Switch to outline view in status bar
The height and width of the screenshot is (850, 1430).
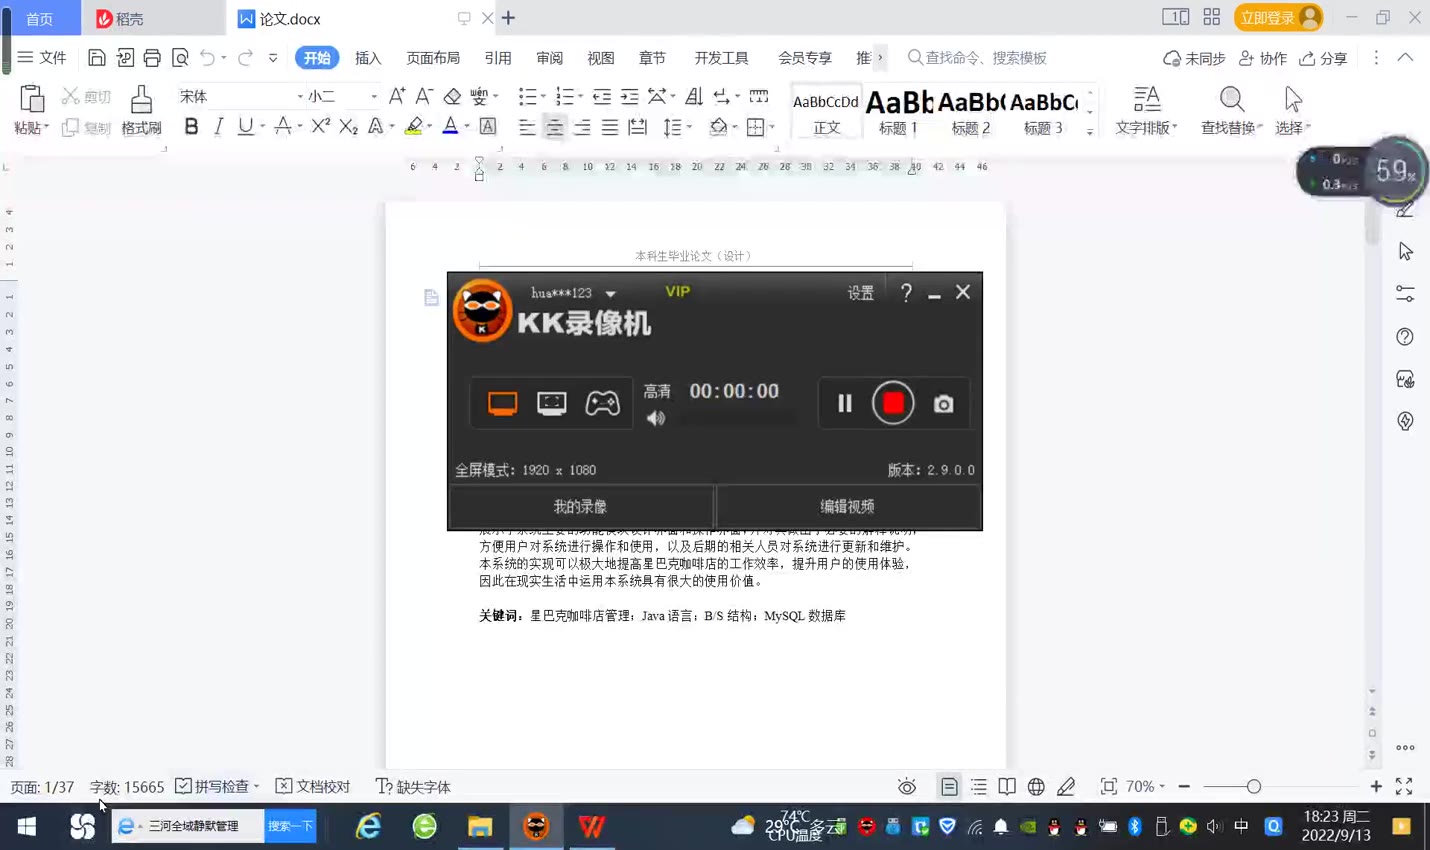click(978, 787)
